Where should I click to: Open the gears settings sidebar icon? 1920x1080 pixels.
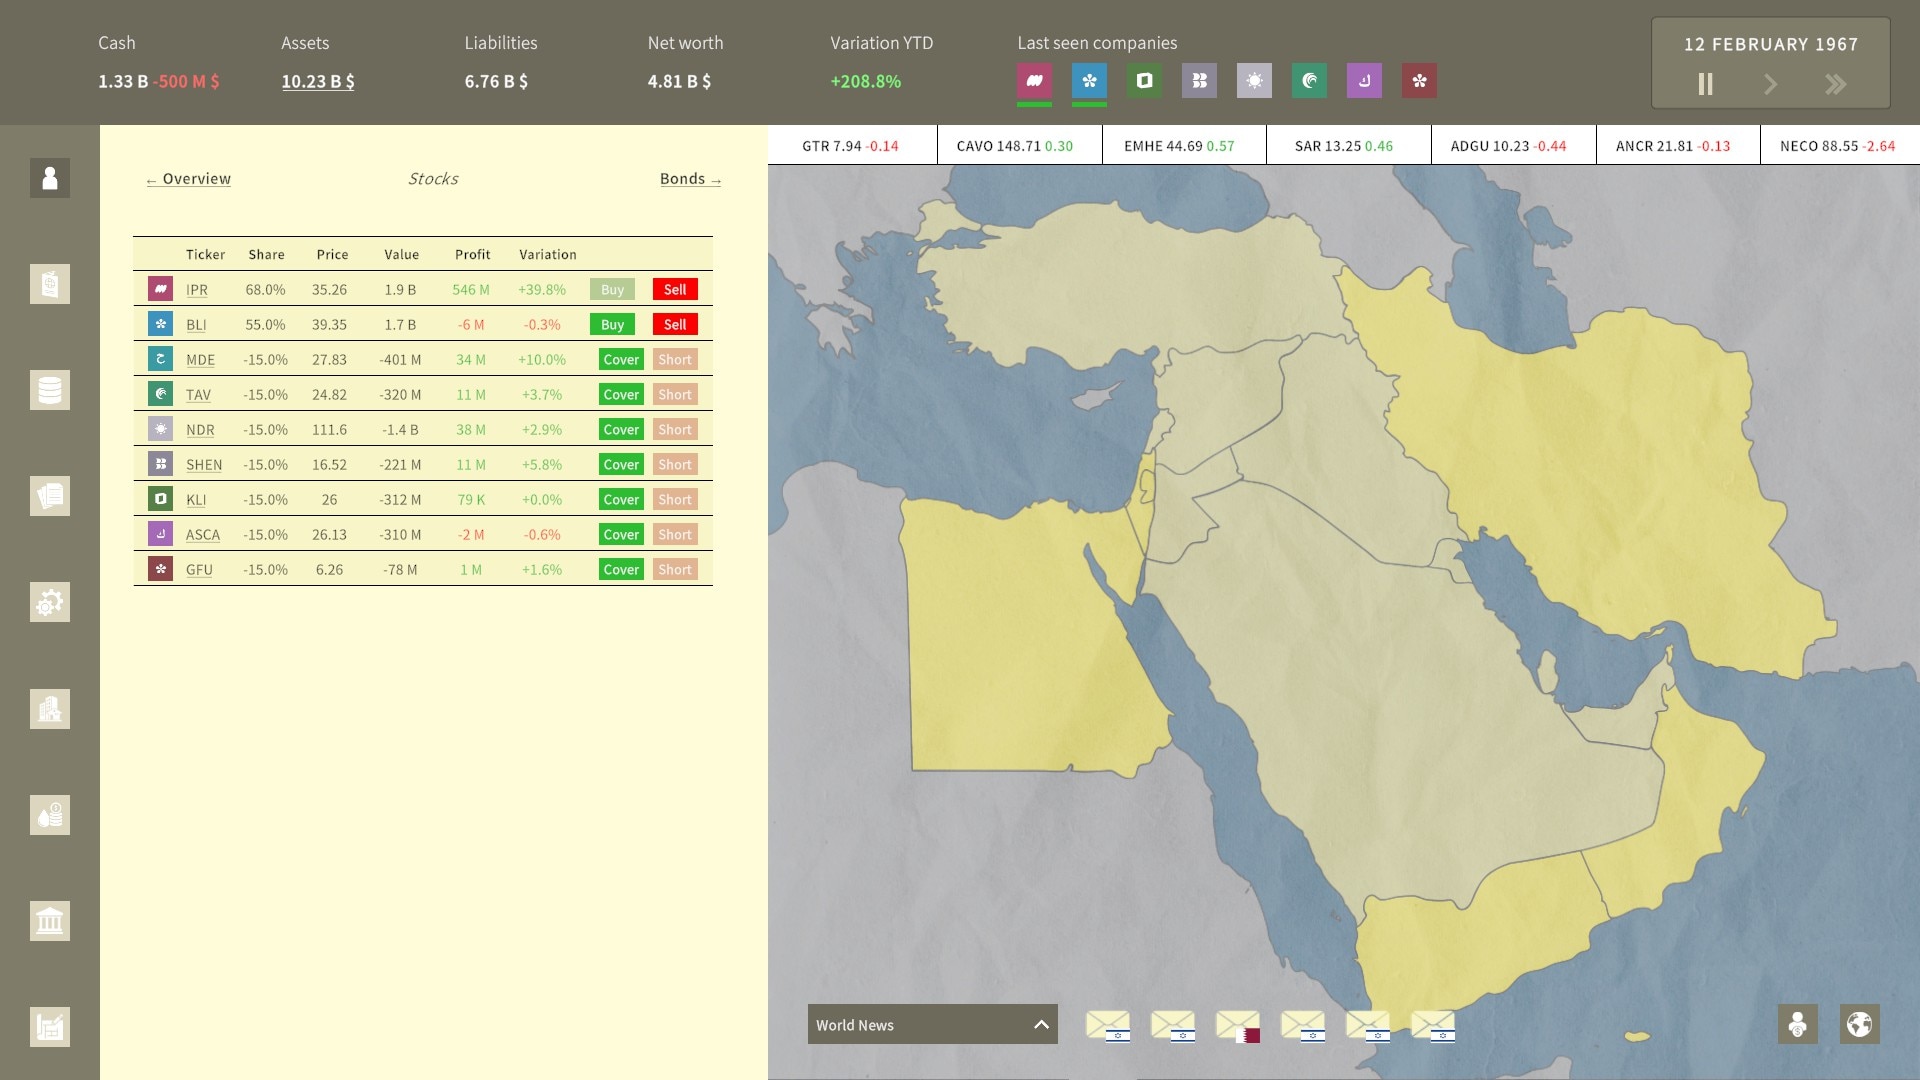[x=50, y=602]
